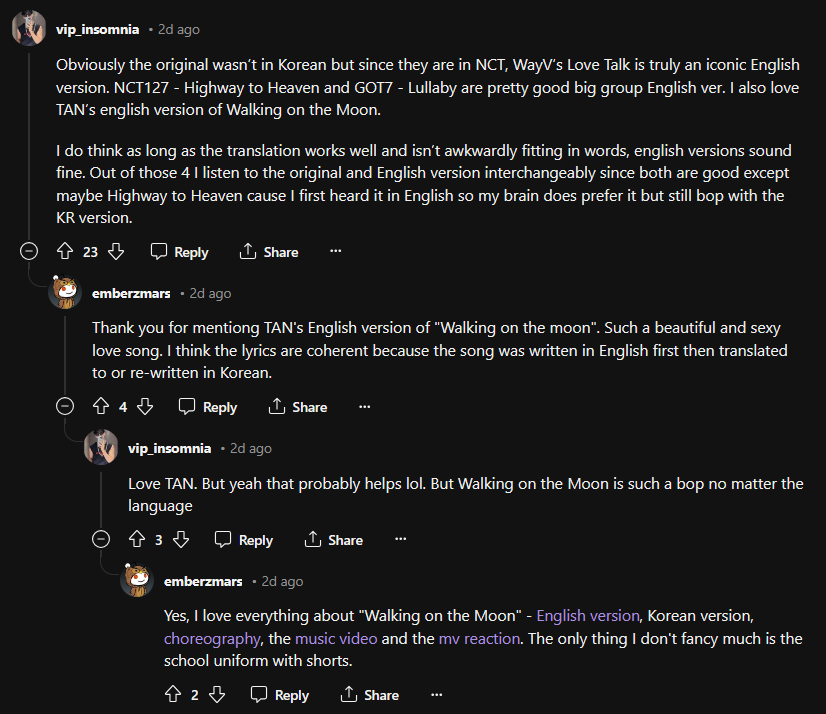Screen dimensions: 826x714
Task: Open the "English version" link
Action: click(588, 616)
